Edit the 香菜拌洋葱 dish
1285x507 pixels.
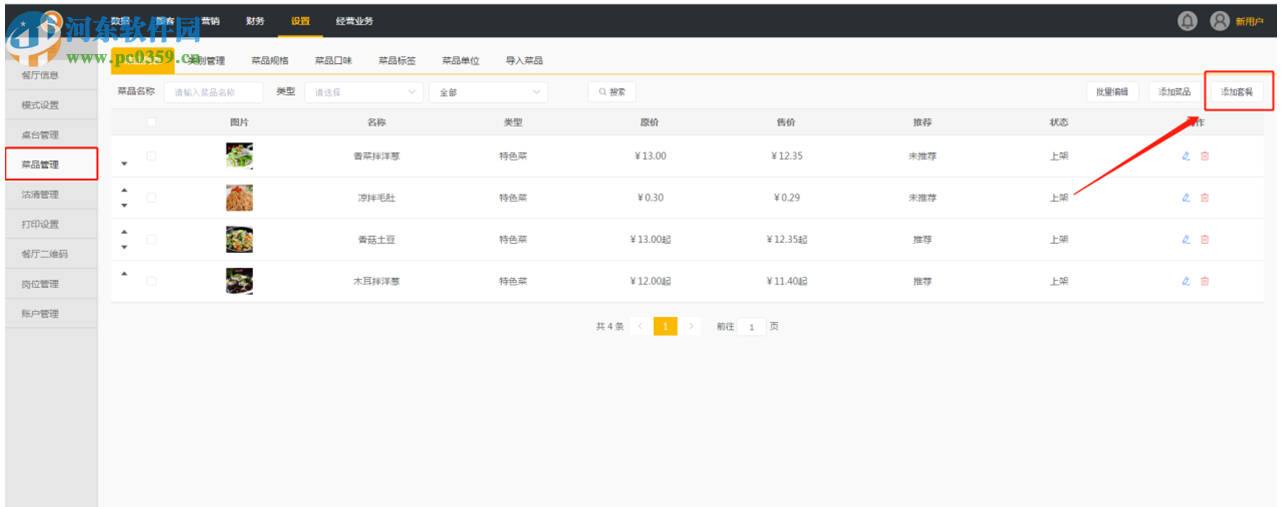pos(1186,156)
